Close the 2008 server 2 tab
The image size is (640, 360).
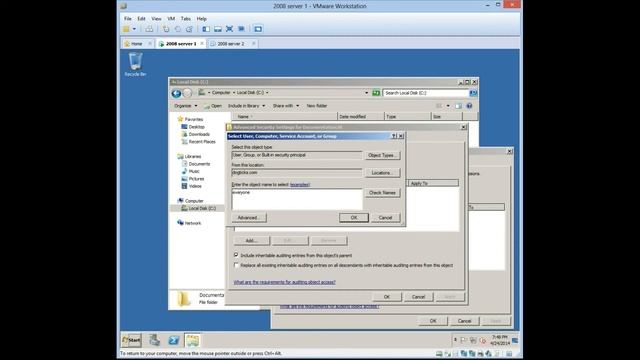[x=253, y=44]
